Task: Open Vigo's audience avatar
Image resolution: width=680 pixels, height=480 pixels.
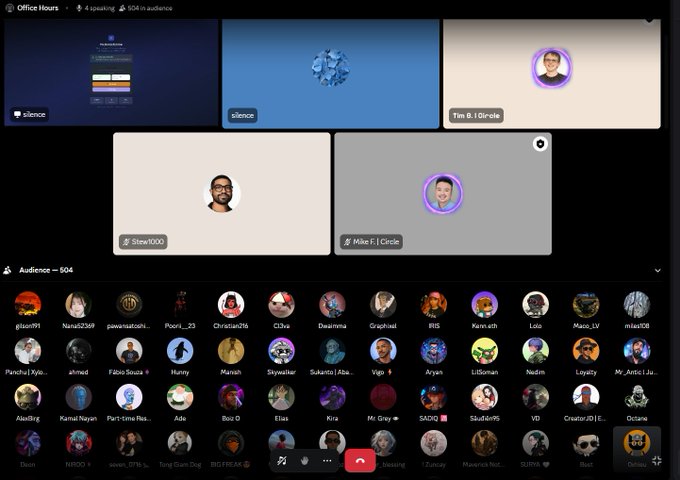Action: click(383, 351)
